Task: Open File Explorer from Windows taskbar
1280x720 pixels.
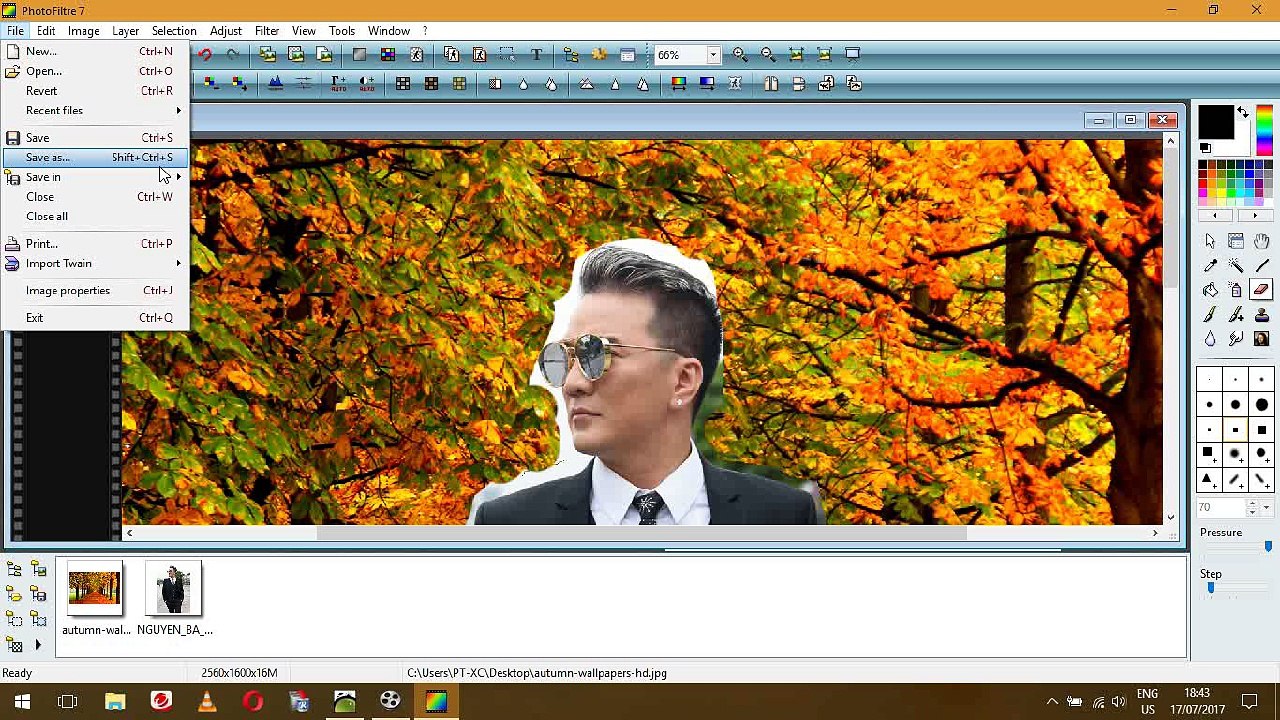Action: click(x=115, y=702)
